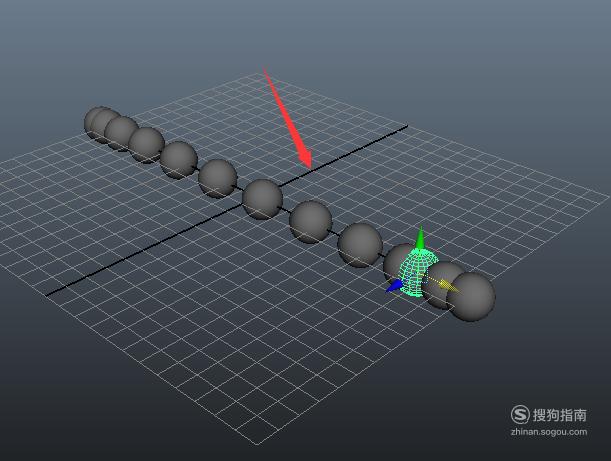Select the green wireframe highlighted sphere
The image size is (611, 461).
(x=418, y=274)
